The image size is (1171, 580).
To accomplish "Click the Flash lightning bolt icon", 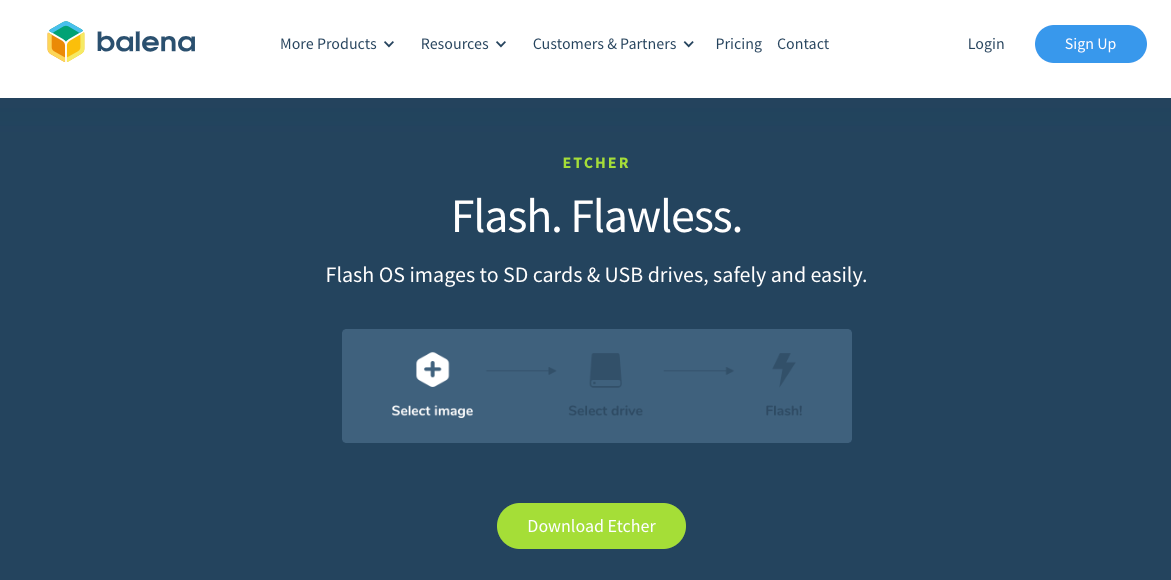I will (x=783, y=369).
